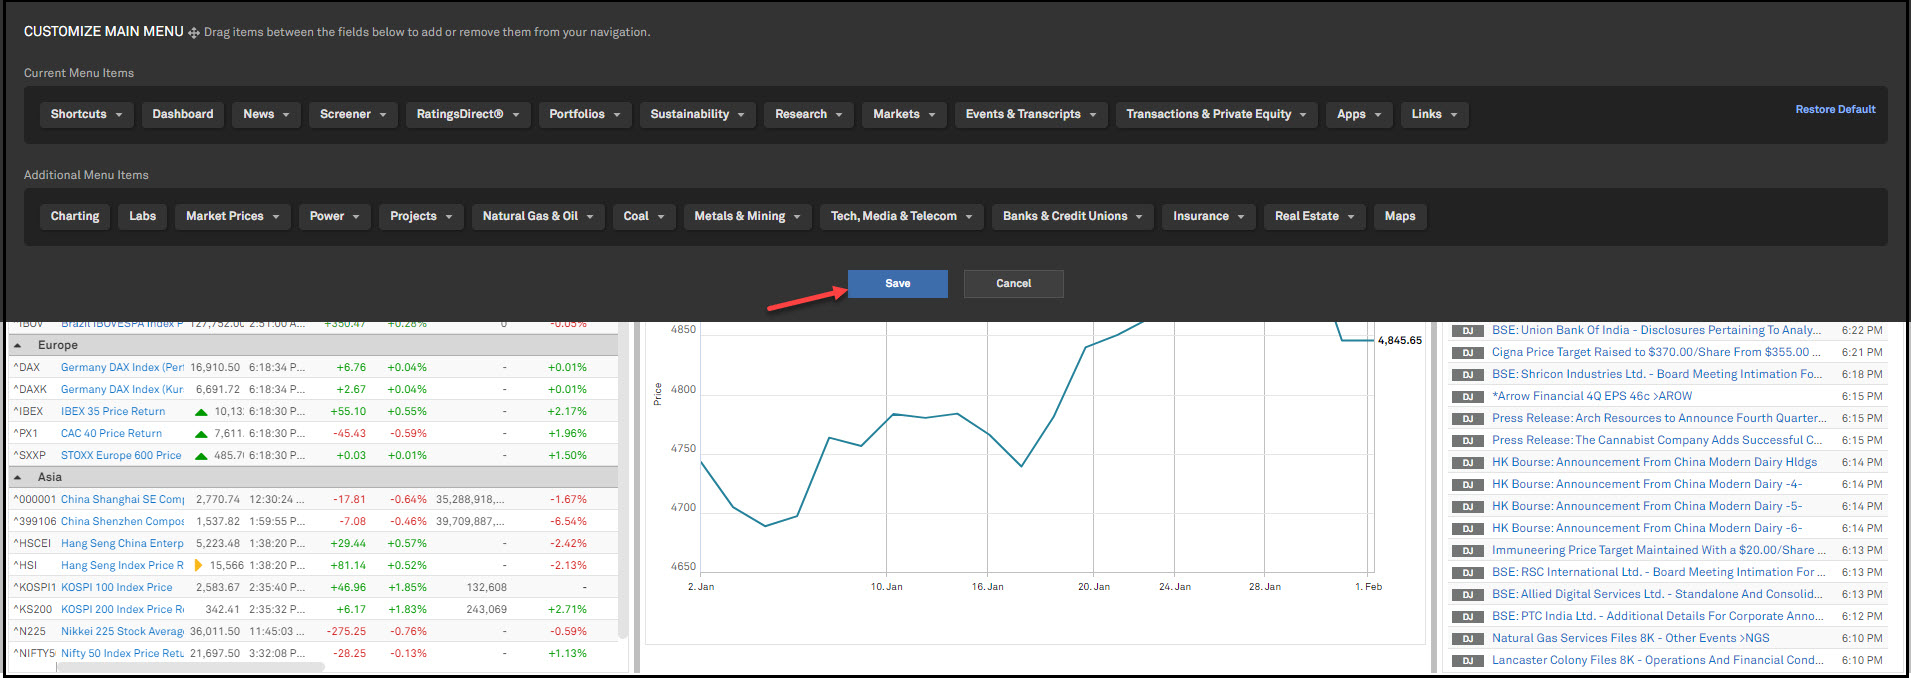Collapse the Europe index group
The image size is (1917, 685).
(18, 346)
